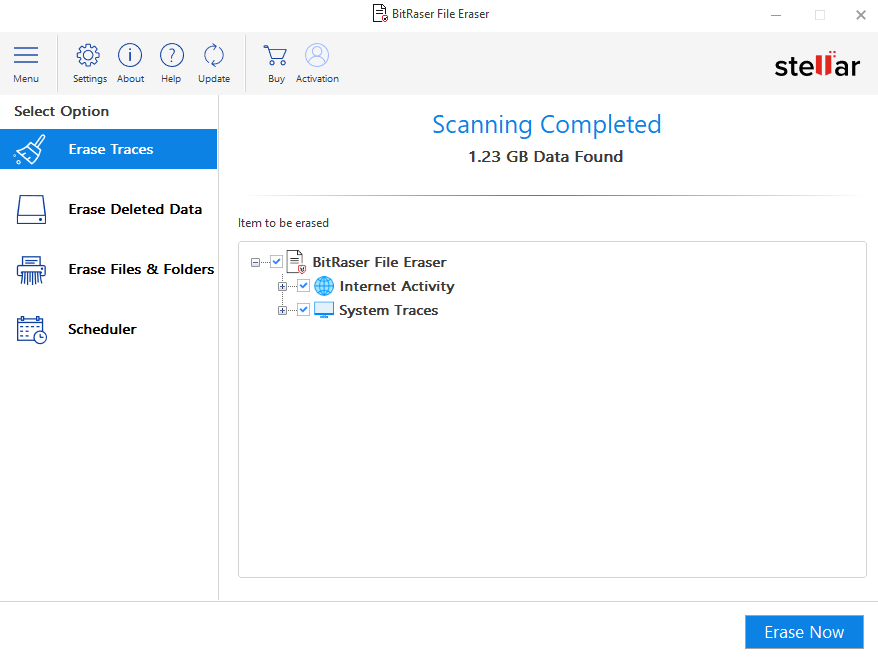Select the Erase Deleted Data option
Viewport: 878px width, 662px height.
click(109, 209)
